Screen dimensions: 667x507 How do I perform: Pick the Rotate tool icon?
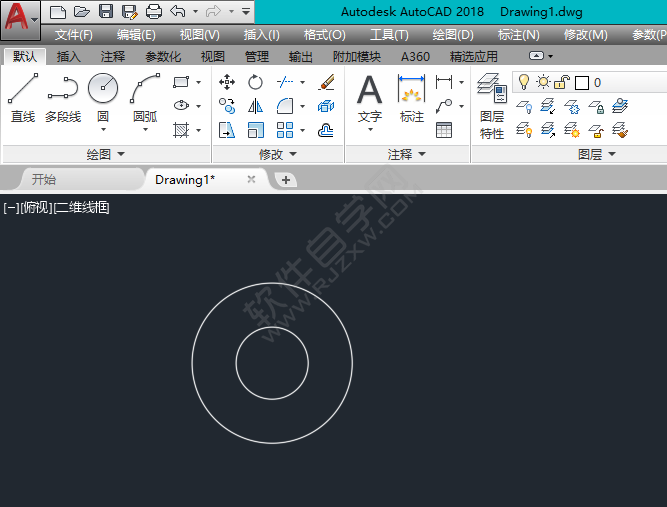[256, 82]
